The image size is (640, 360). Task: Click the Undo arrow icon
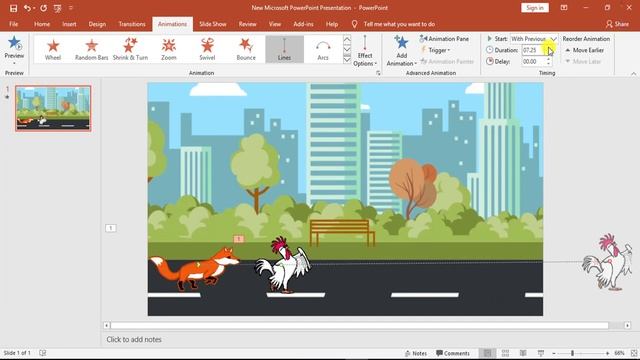pyautogui.click(x=27, y=8)
